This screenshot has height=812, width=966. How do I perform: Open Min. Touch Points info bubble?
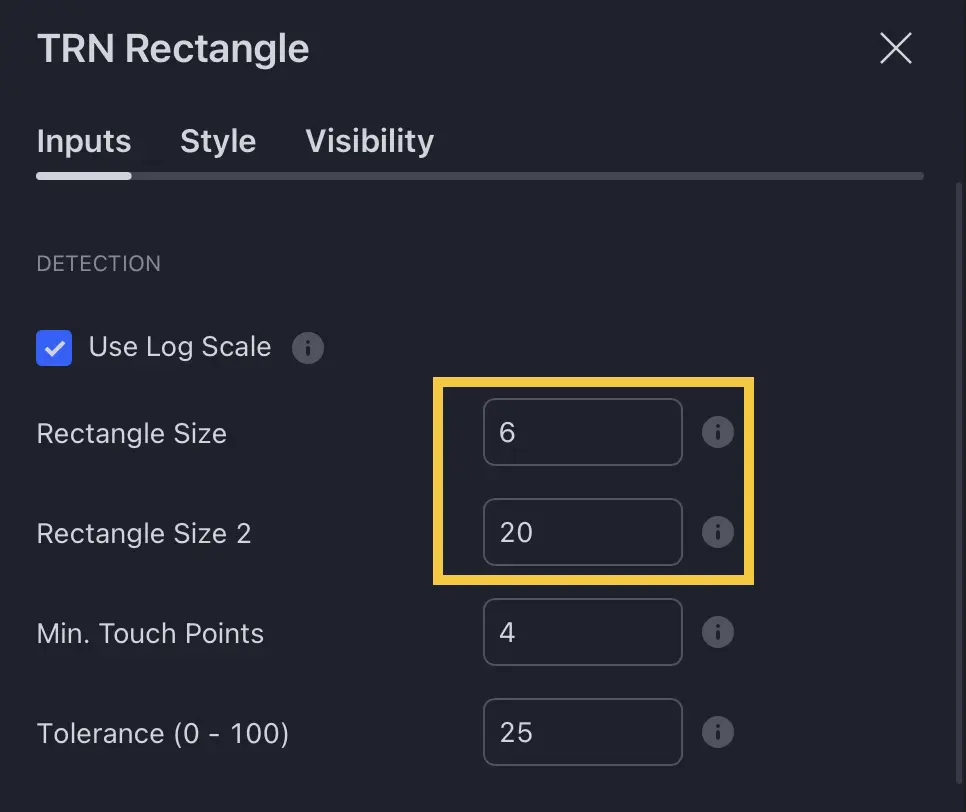click(718, 632)
